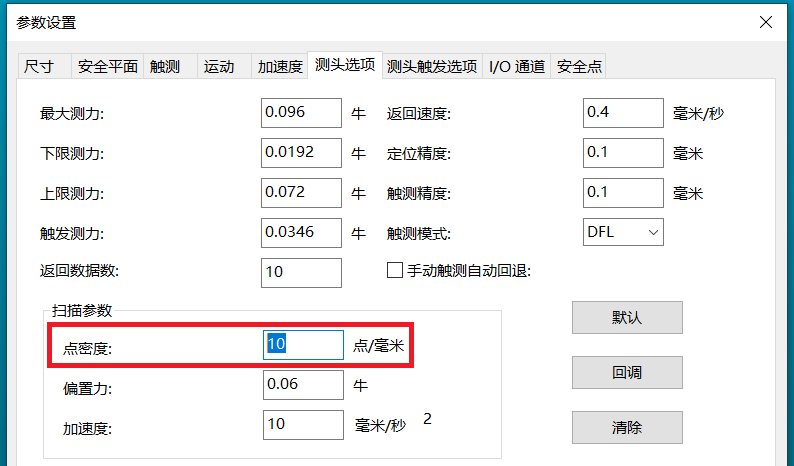The height and width of the screenshot is (466, 794).
Task: Switch to the 尺寸 tab
Action: 39,67
